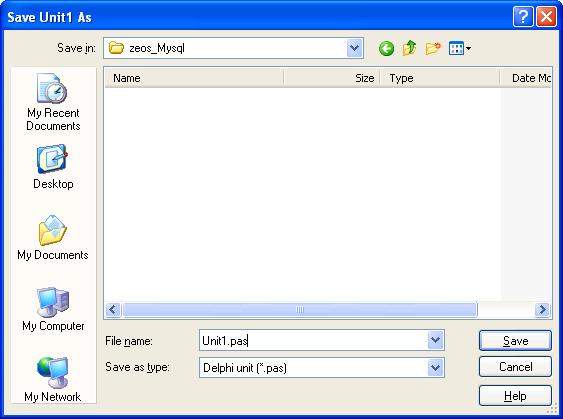563x419 pixels.
Task: Go to My Computer location
Action: 53,309
